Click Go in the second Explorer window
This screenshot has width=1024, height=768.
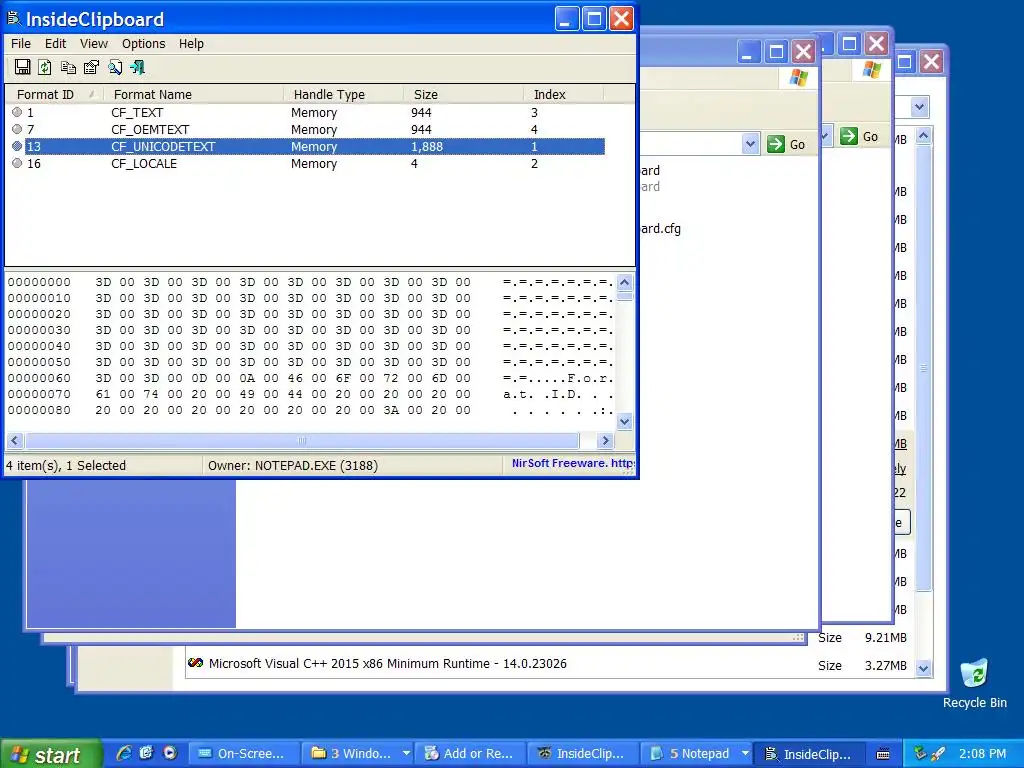point(859,136)
